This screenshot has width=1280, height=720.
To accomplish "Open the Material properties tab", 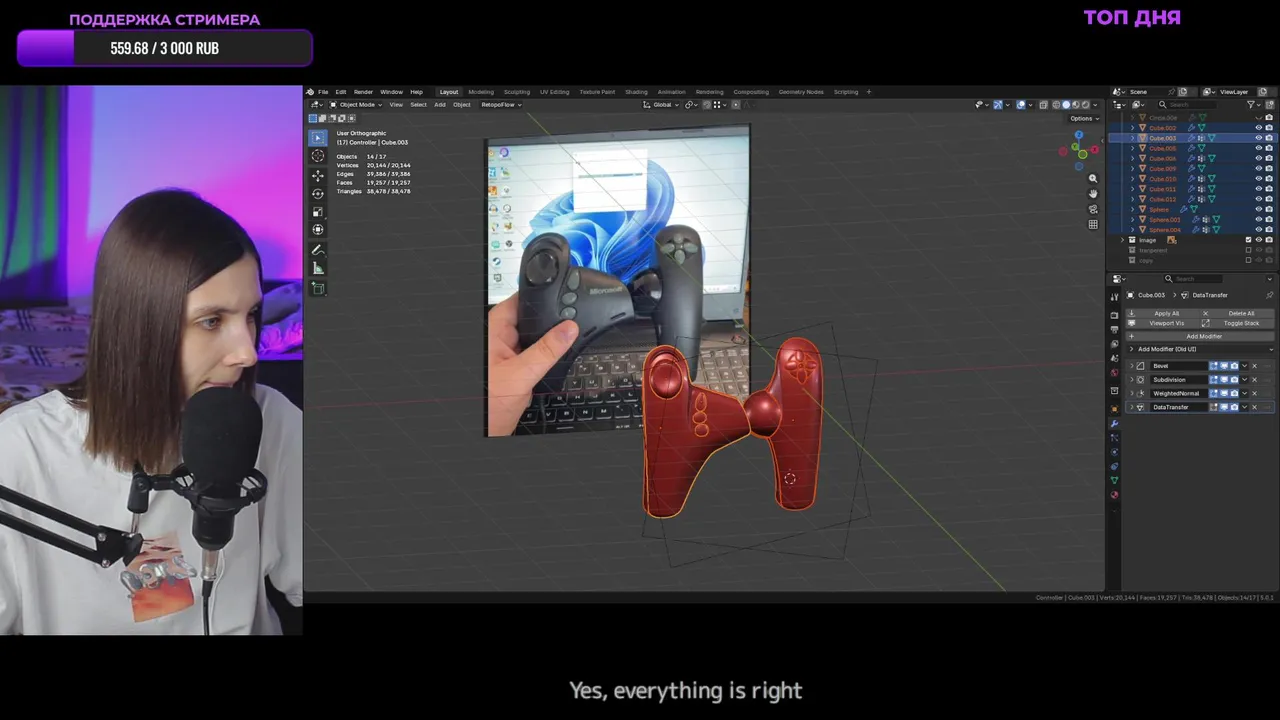I will tap(1114, 495).
